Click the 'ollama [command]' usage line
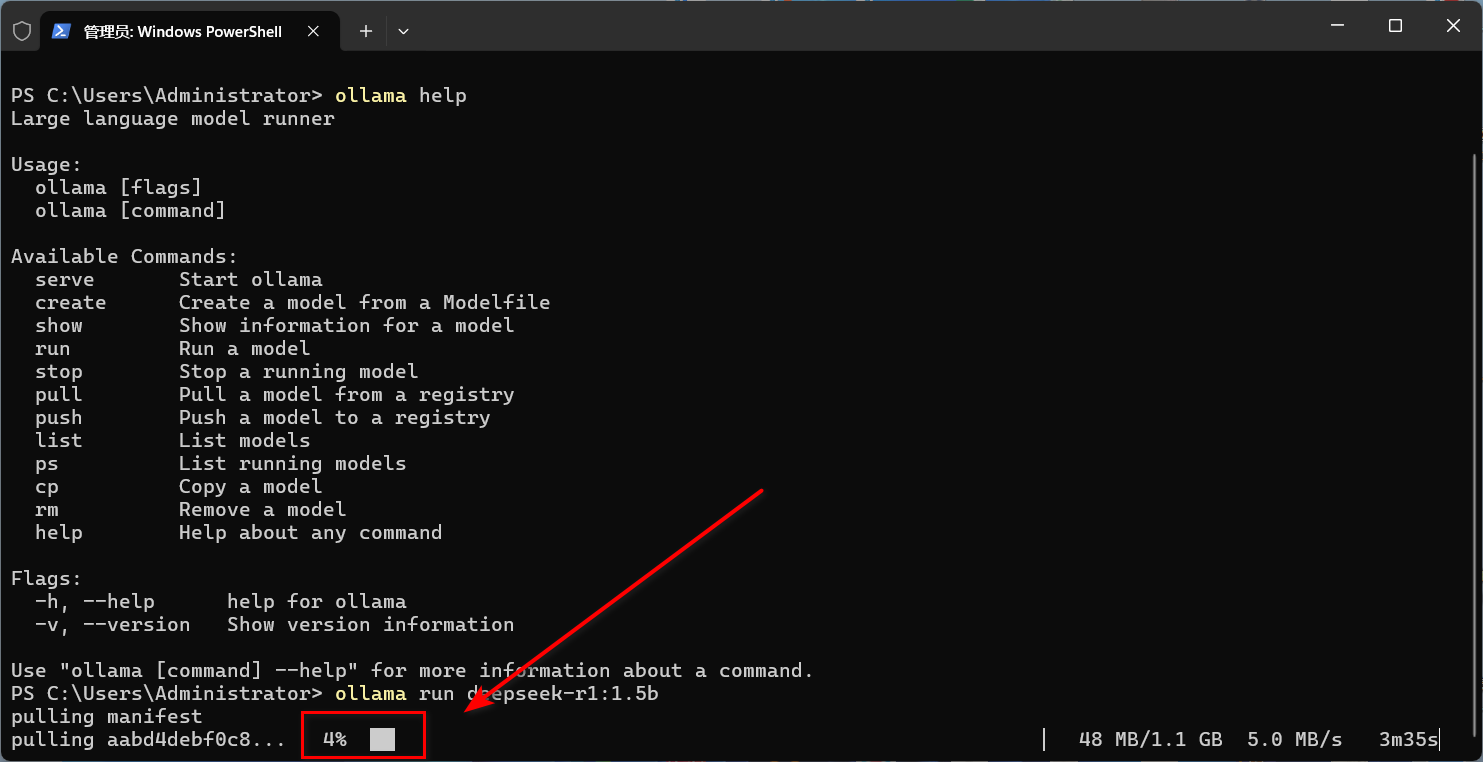Viewport: 1483px width, 762px height. point(131,211)
